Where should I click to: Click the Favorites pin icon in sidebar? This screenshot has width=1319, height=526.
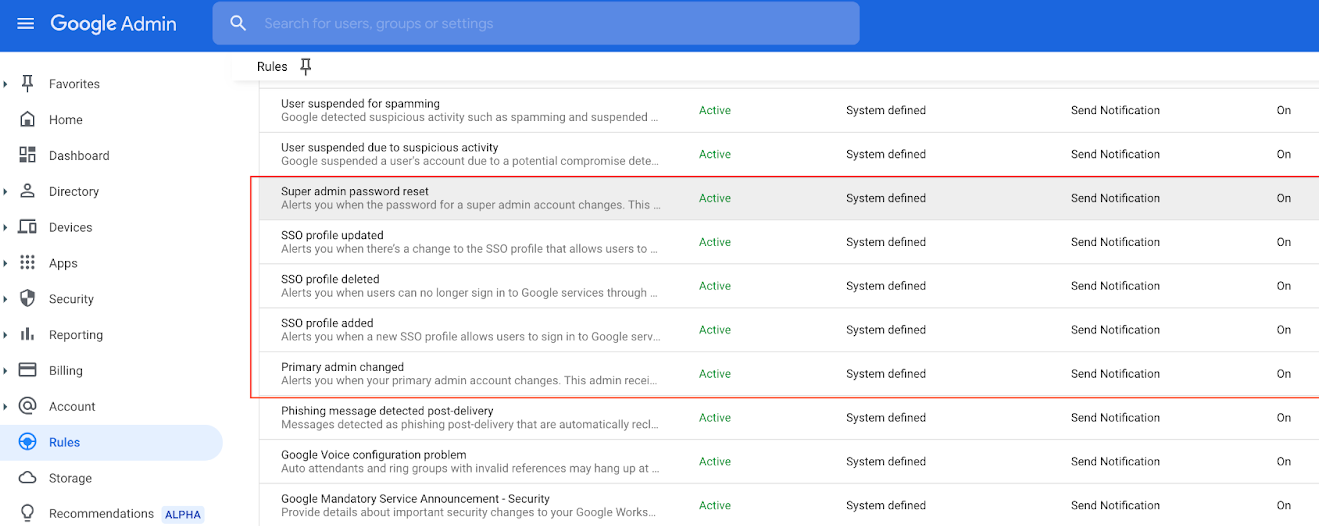coord(28,83)
